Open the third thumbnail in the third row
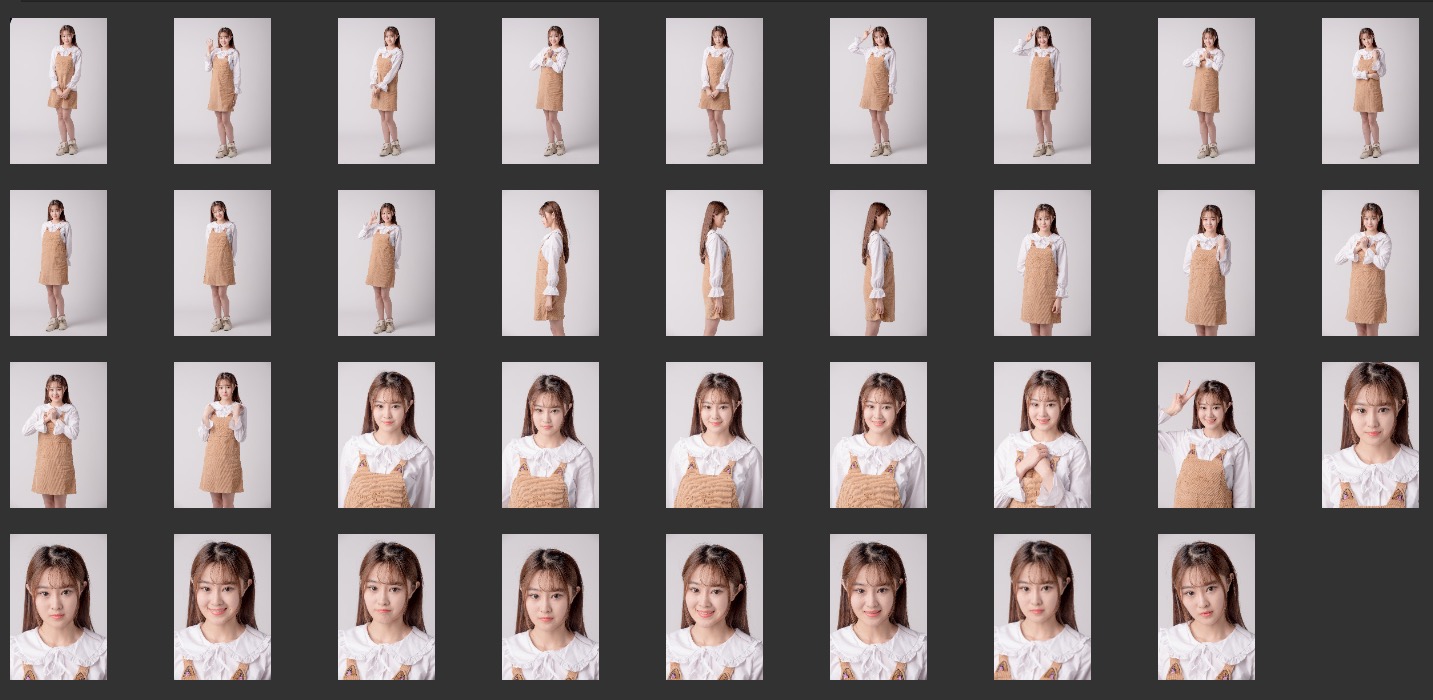The height and width of the screenshot is (700, 1433). [x=386, y=435]
